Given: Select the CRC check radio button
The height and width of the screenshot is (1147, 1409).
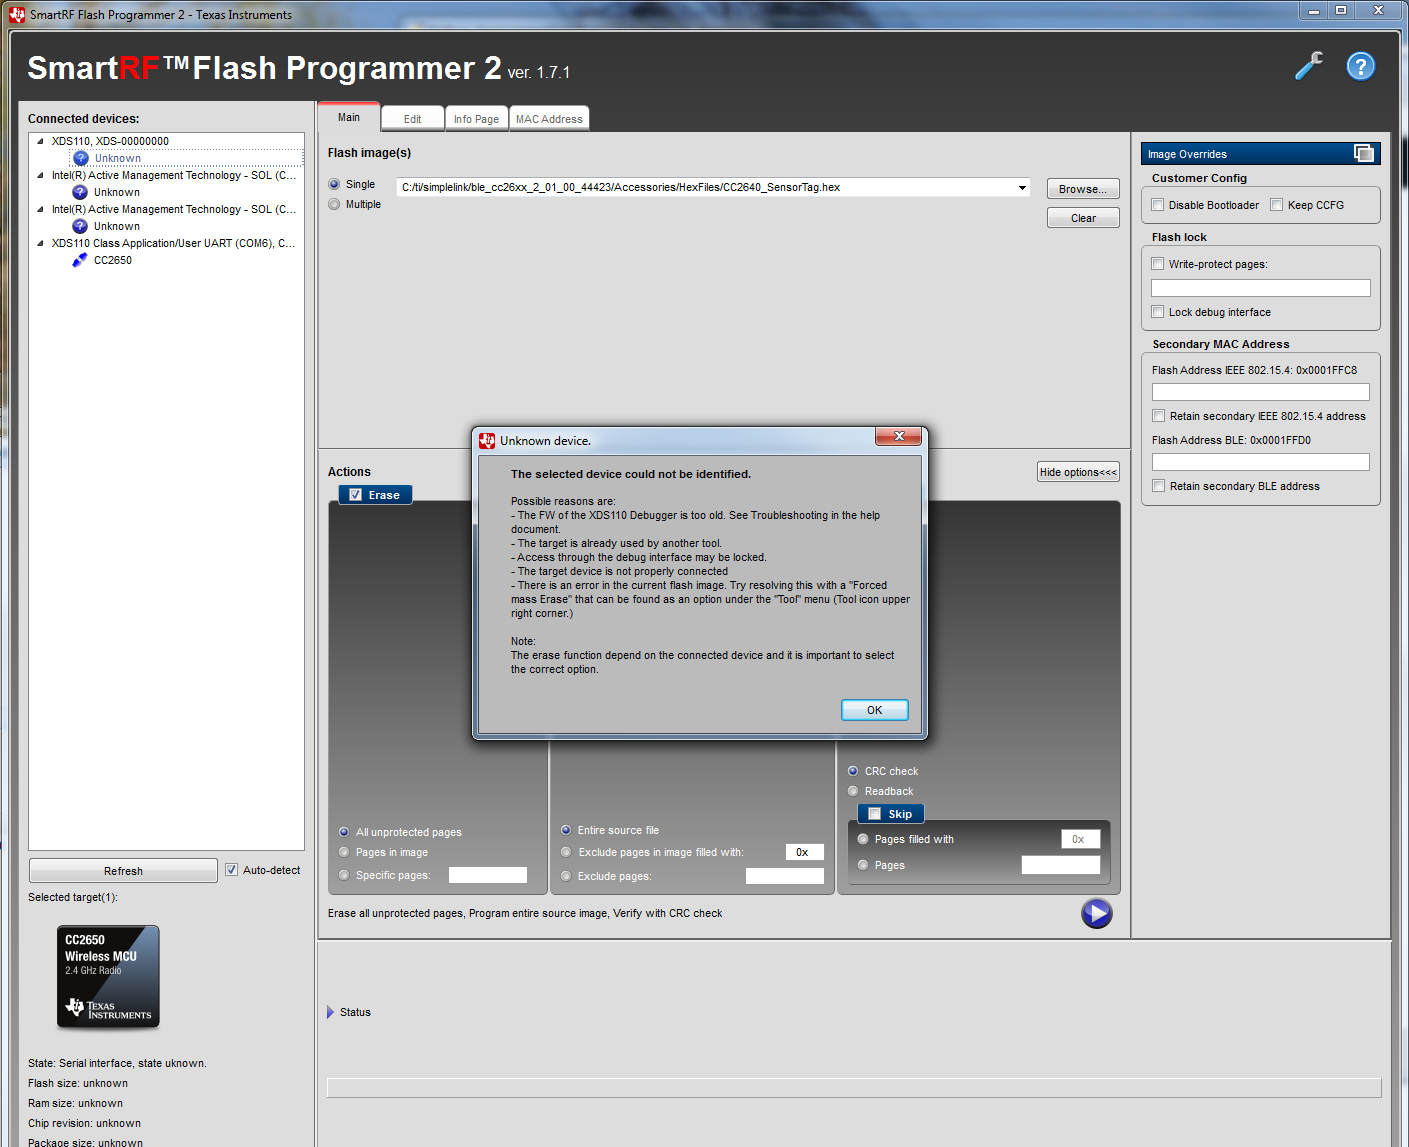Looking at the screenshot, I should [853, 771].
